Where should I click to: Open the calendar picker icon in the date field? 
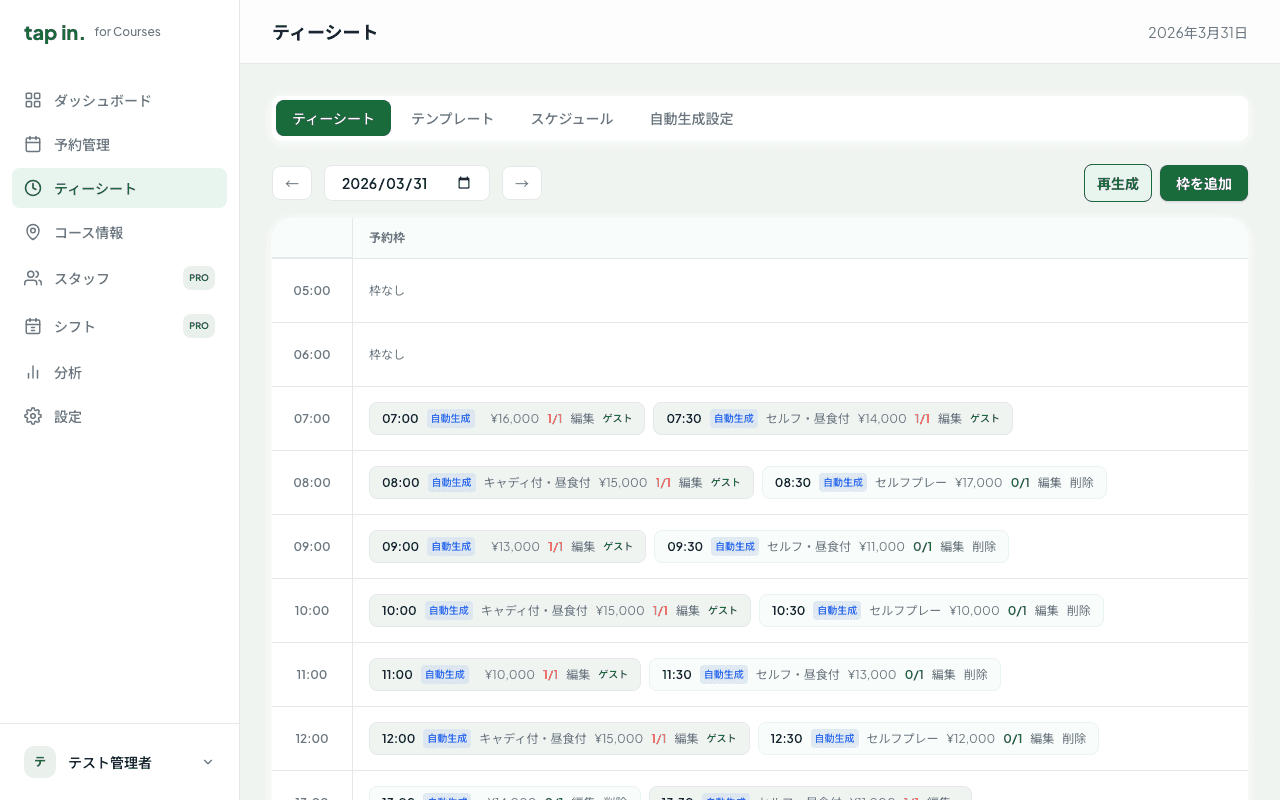[463, 183]
